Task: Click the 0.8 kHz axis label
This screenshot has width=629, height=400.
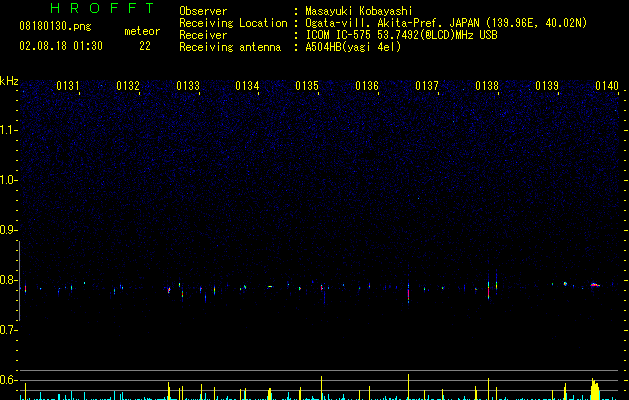Action: click(8, 280)
